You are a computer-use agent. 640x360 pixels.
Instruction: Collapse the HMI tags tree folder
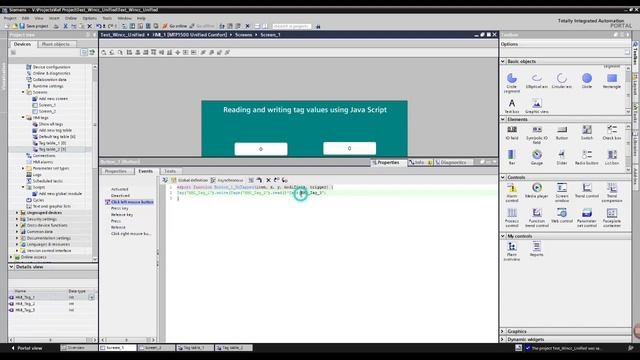pos(23,118)
